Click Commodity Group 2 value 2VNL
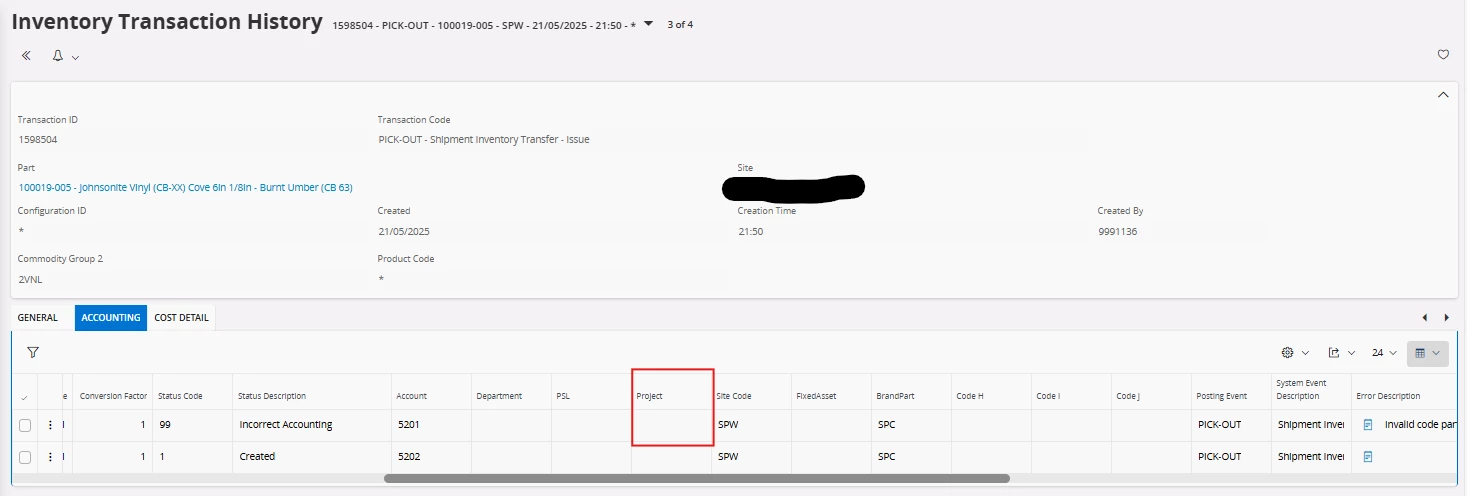Image resolution: width=1467 pixels, height=496 pixels. [x=30, y=280]
